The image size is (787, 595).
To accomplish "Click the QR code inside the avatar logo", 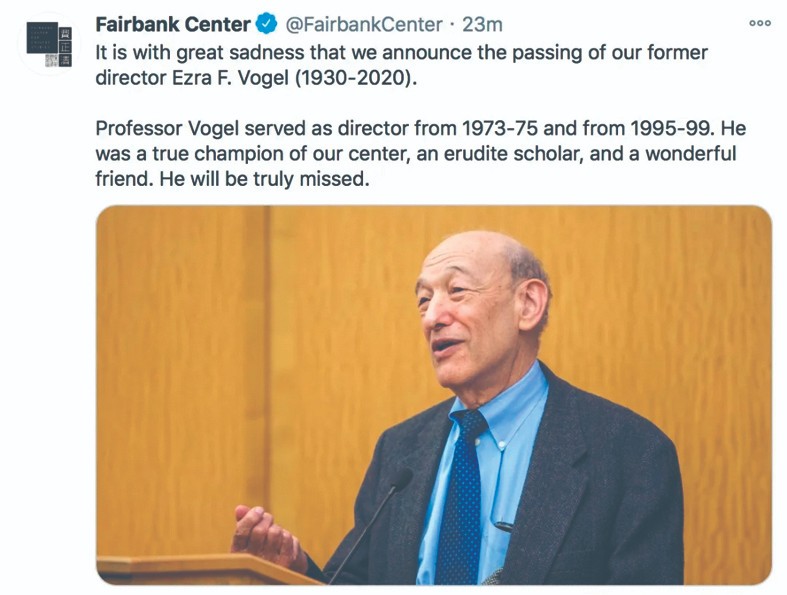I will (x=51, y=61).
